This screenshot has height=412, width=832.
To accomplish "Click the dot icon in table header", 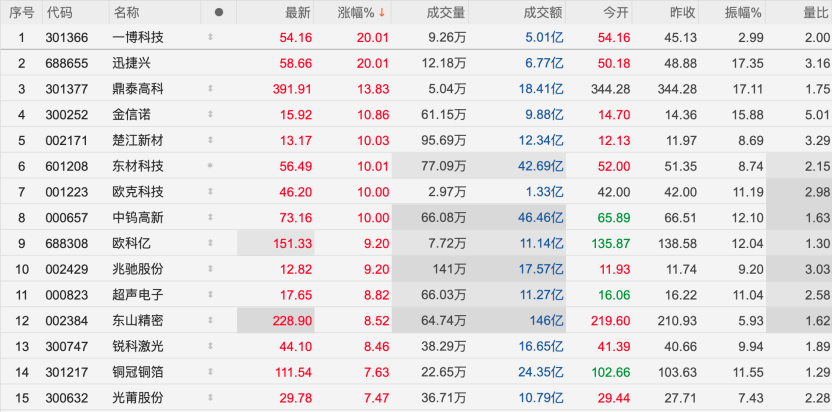I will [219, 13].
